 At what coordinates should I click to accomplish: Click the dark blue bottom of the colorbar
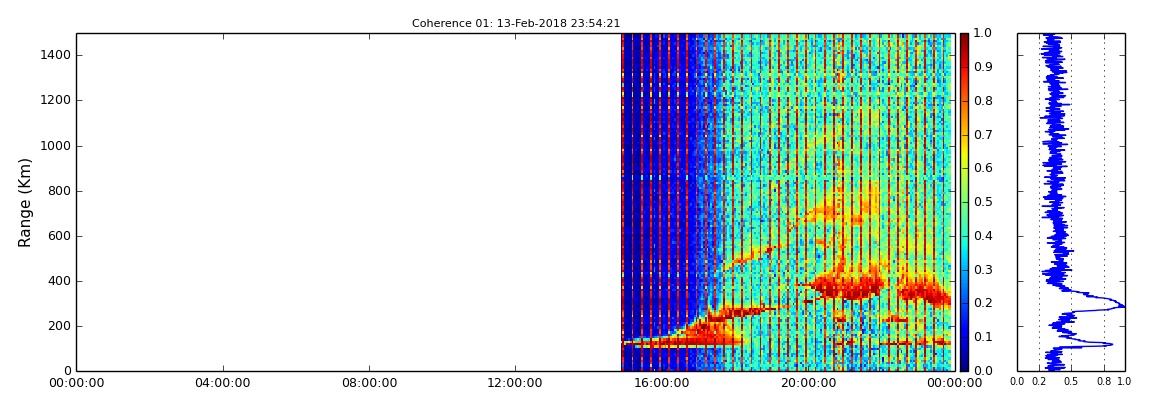pos(964,364)
